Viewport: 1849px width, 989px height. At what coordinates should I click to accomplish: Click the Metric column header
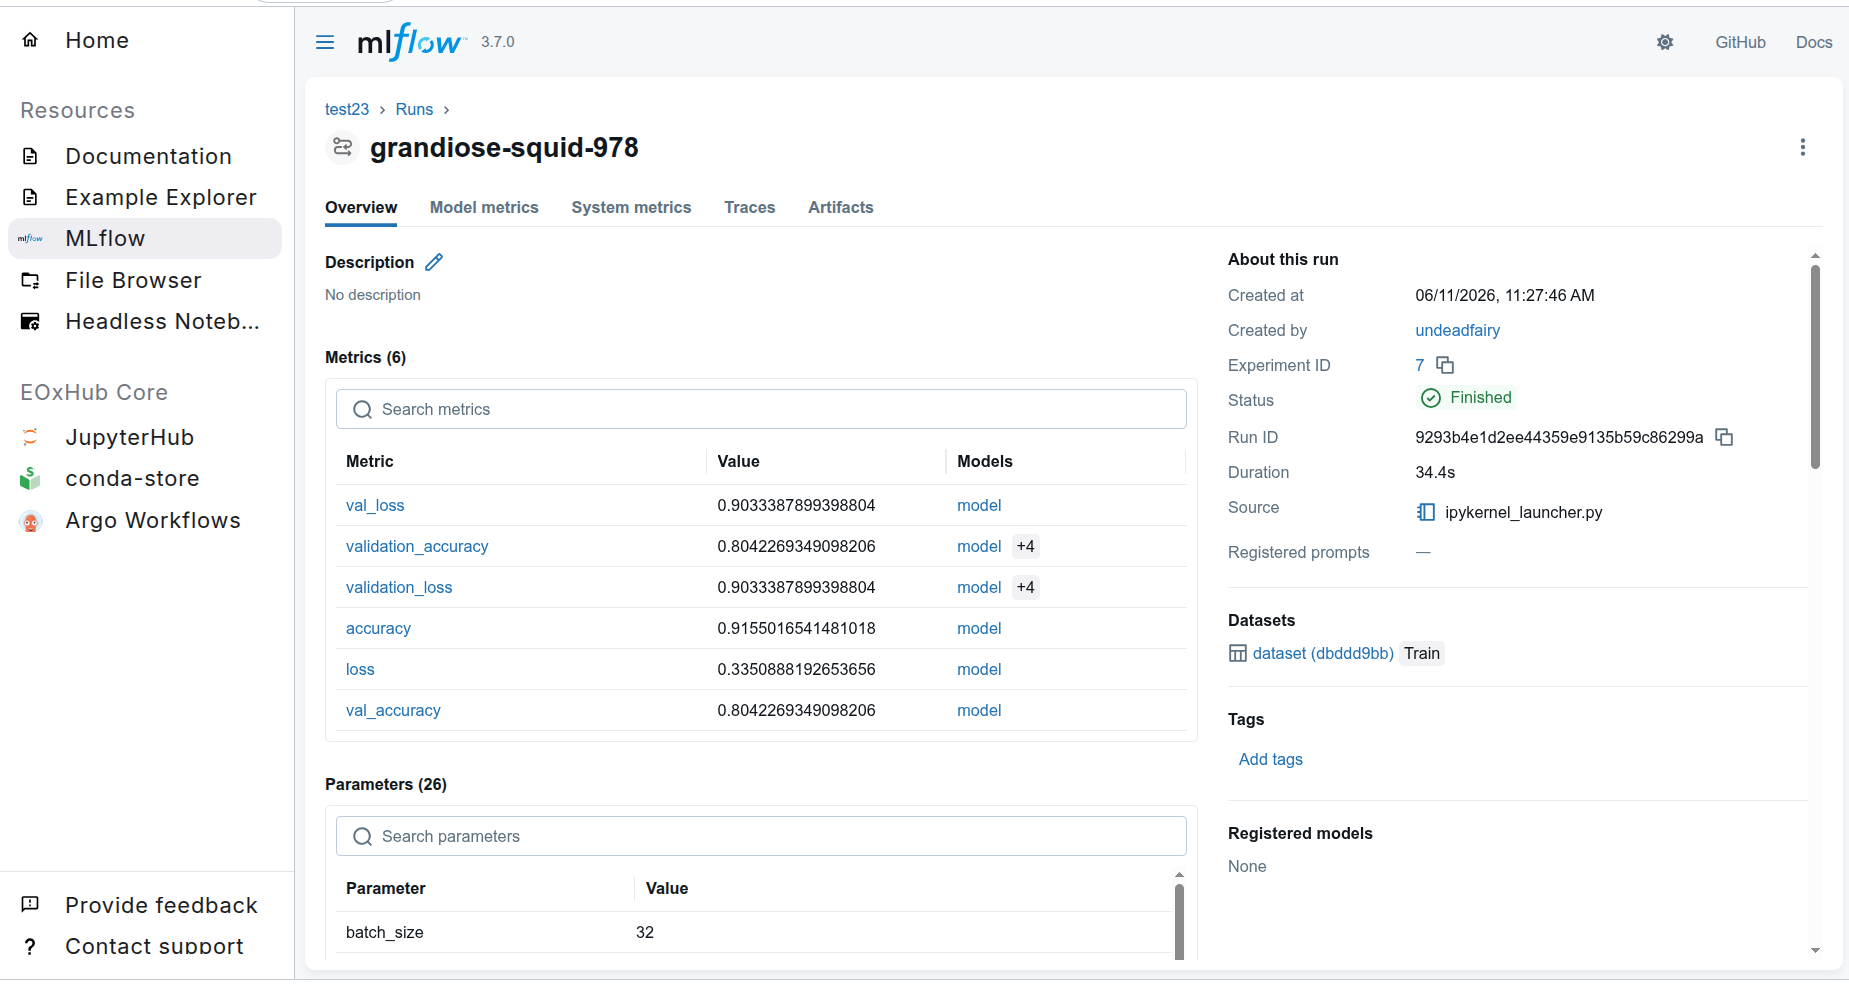370,461
